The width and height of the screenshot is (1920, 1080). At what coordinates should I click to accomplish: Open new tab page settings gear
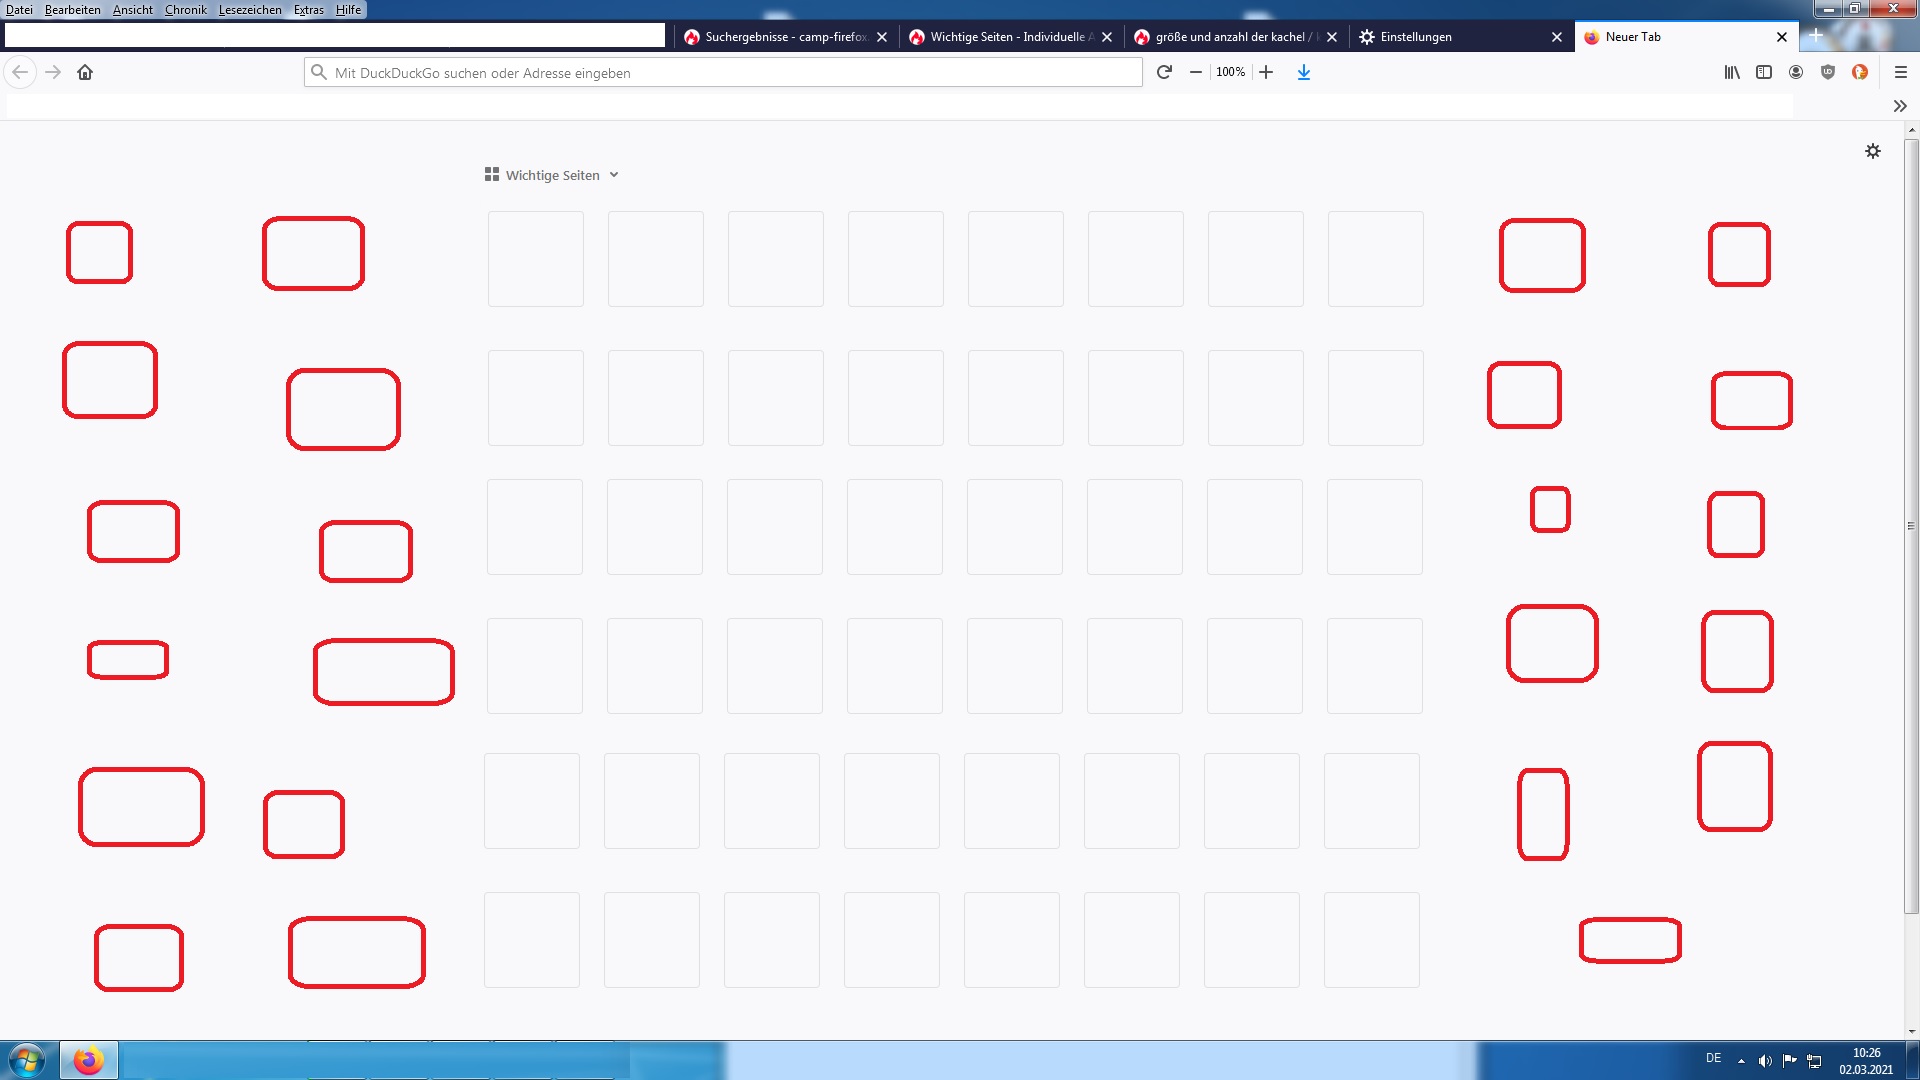1873,151
